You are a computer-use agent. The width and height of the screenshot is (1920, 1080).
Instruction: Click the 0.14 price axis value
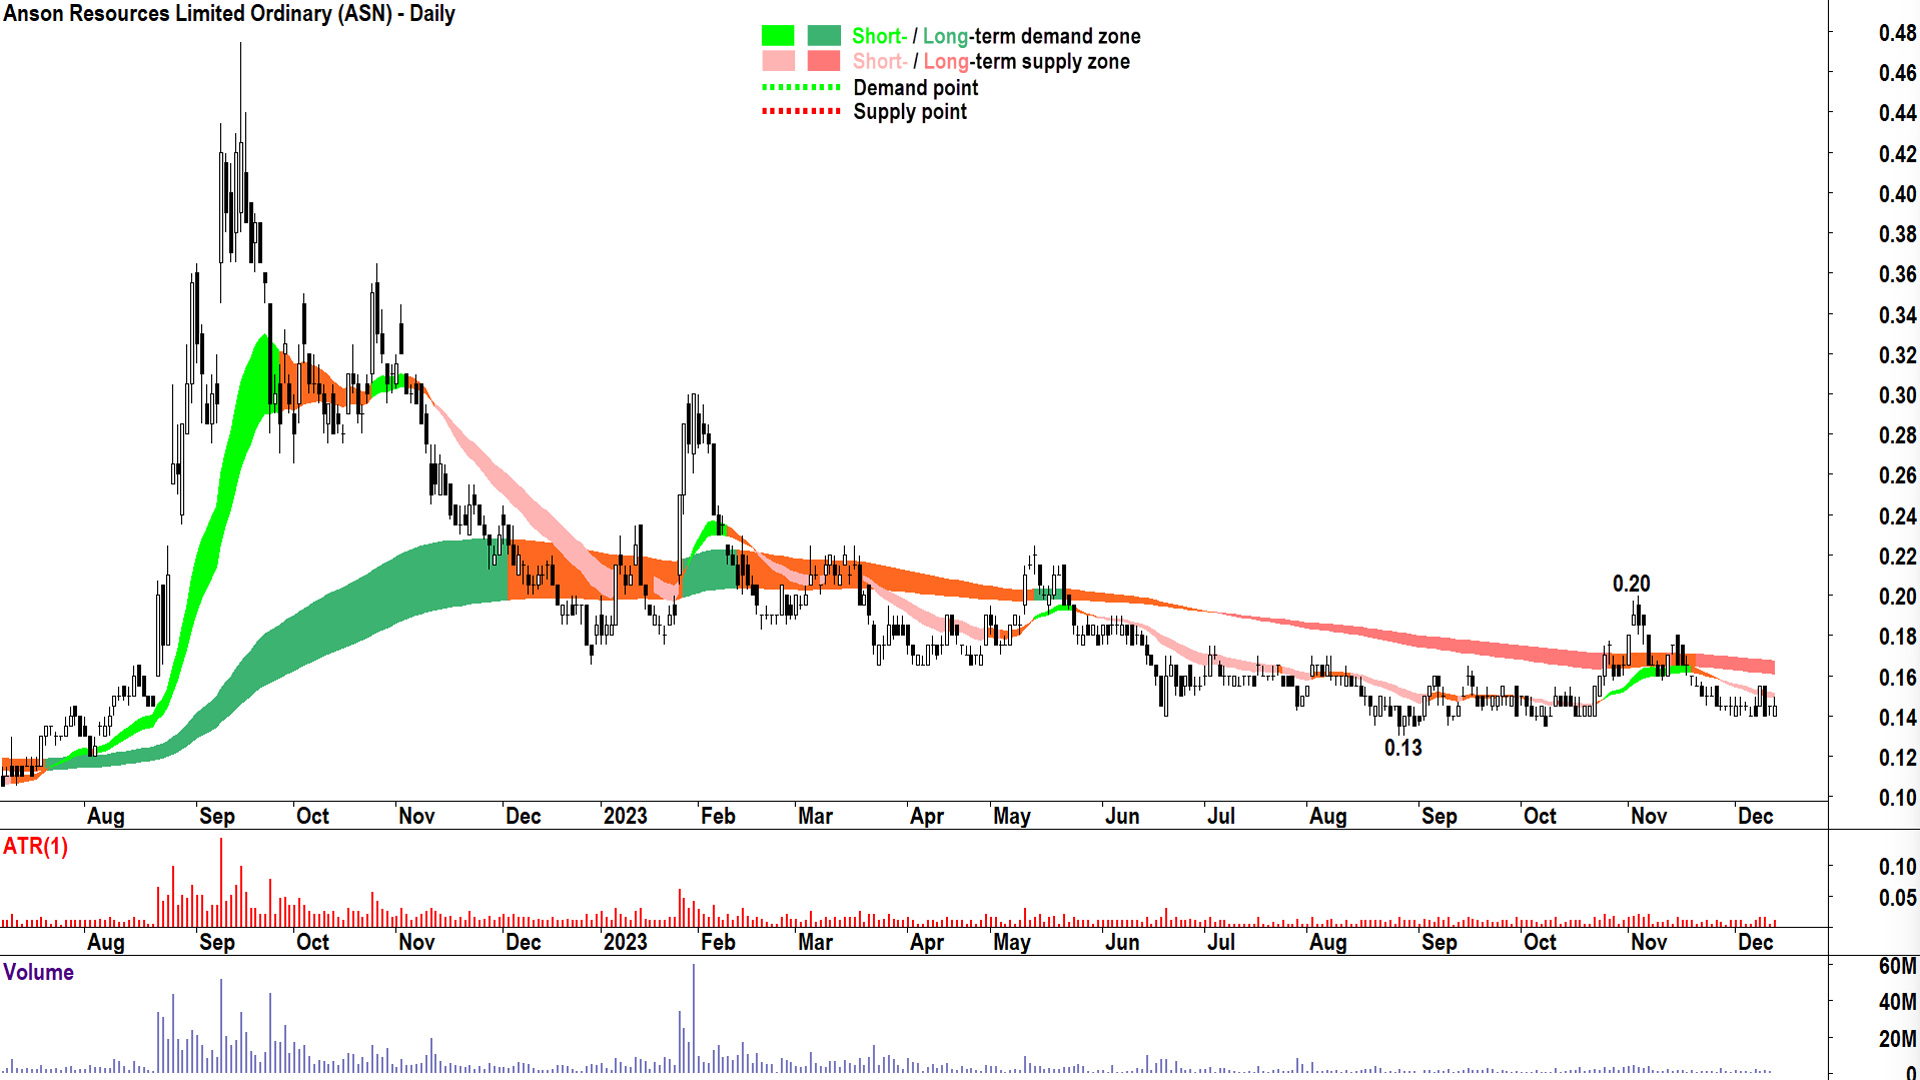(x=1897, y=718)
